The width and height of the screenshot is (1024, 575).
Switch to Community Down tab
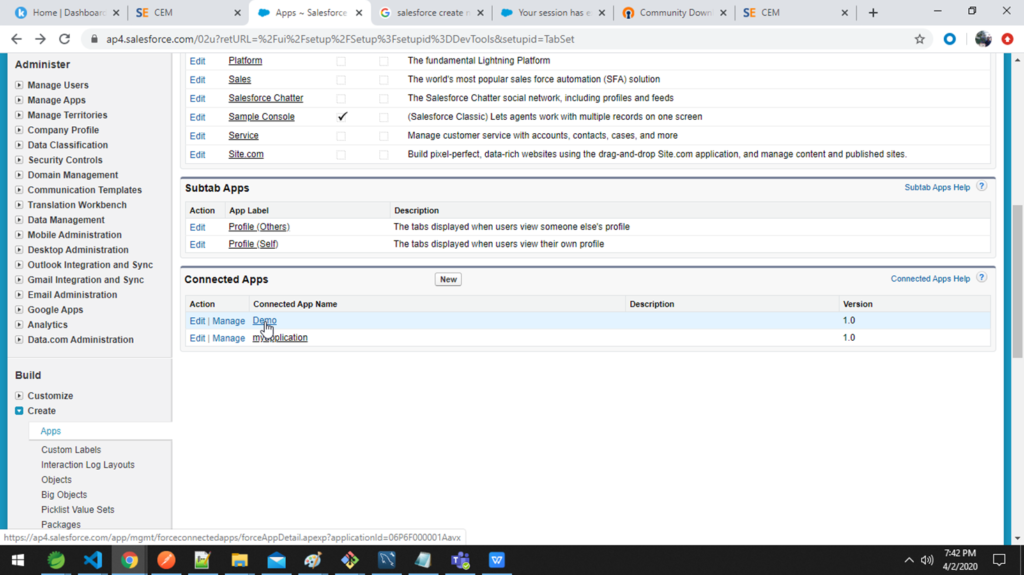[x=674, y=12]
